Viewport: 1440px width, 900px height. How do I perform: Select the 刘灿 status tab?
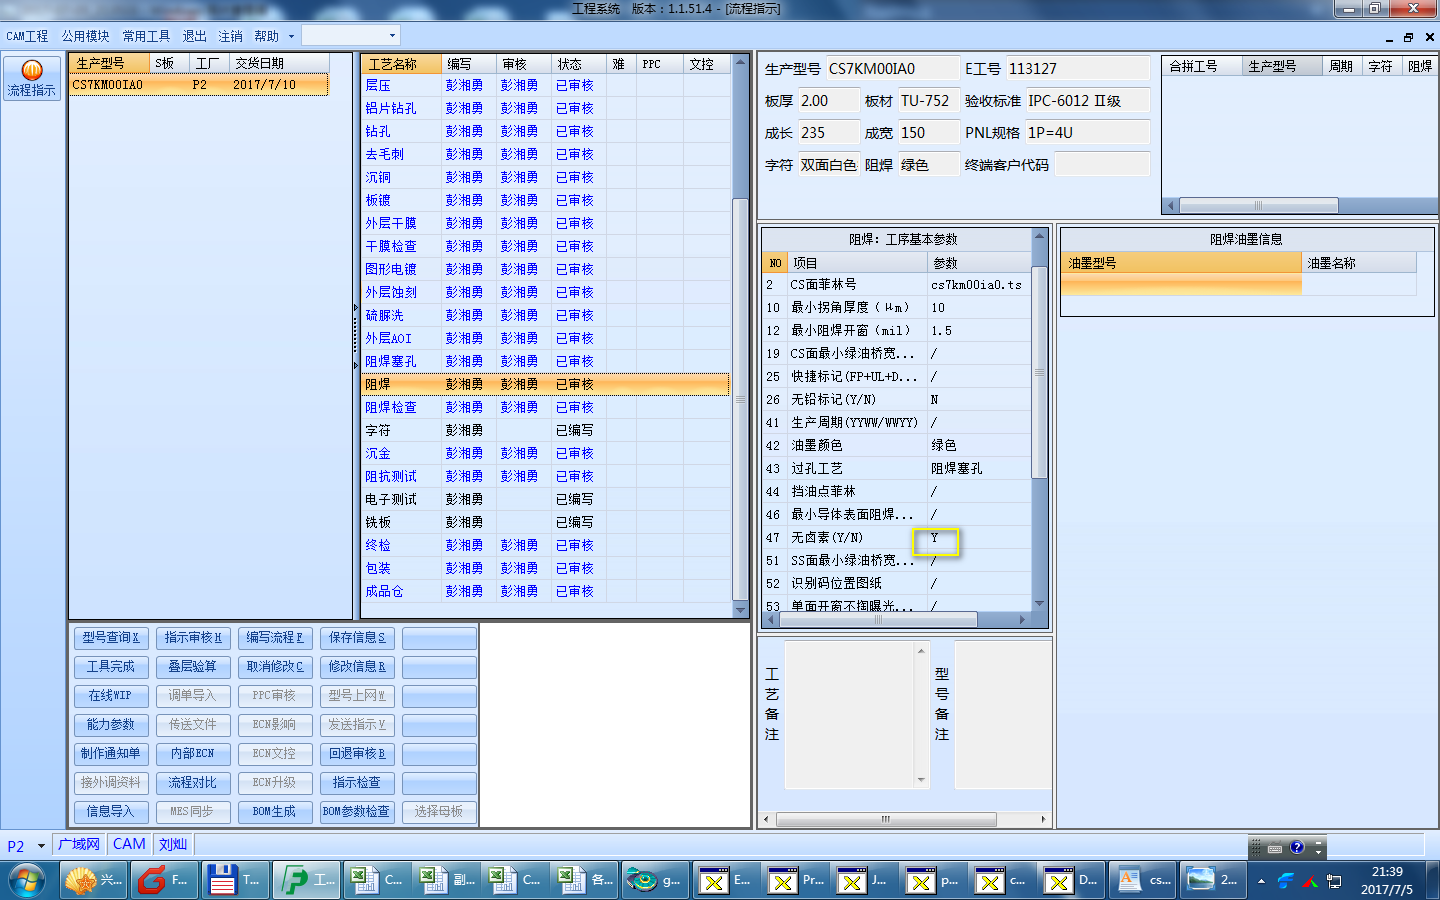point(173,844)
